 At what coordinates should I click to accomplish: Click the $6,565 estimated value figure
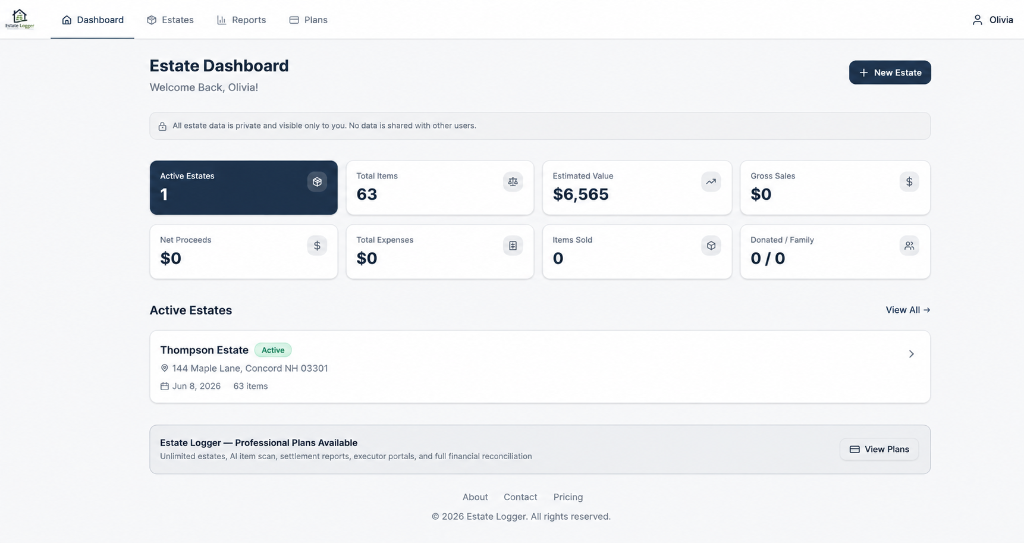[x=581, y=194]
